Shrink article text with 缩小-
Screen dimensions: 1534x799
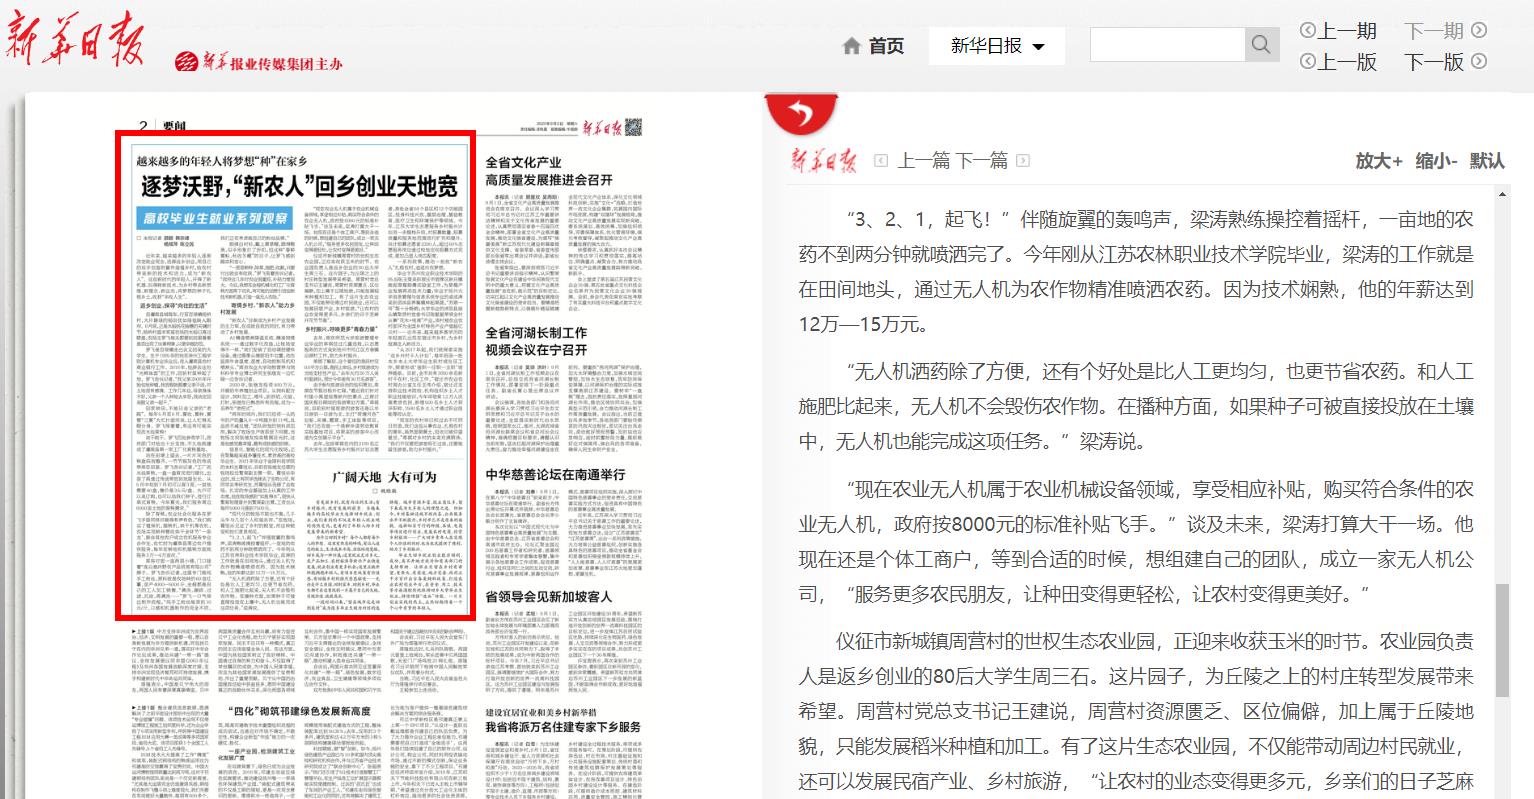[x=1435, y=160]
